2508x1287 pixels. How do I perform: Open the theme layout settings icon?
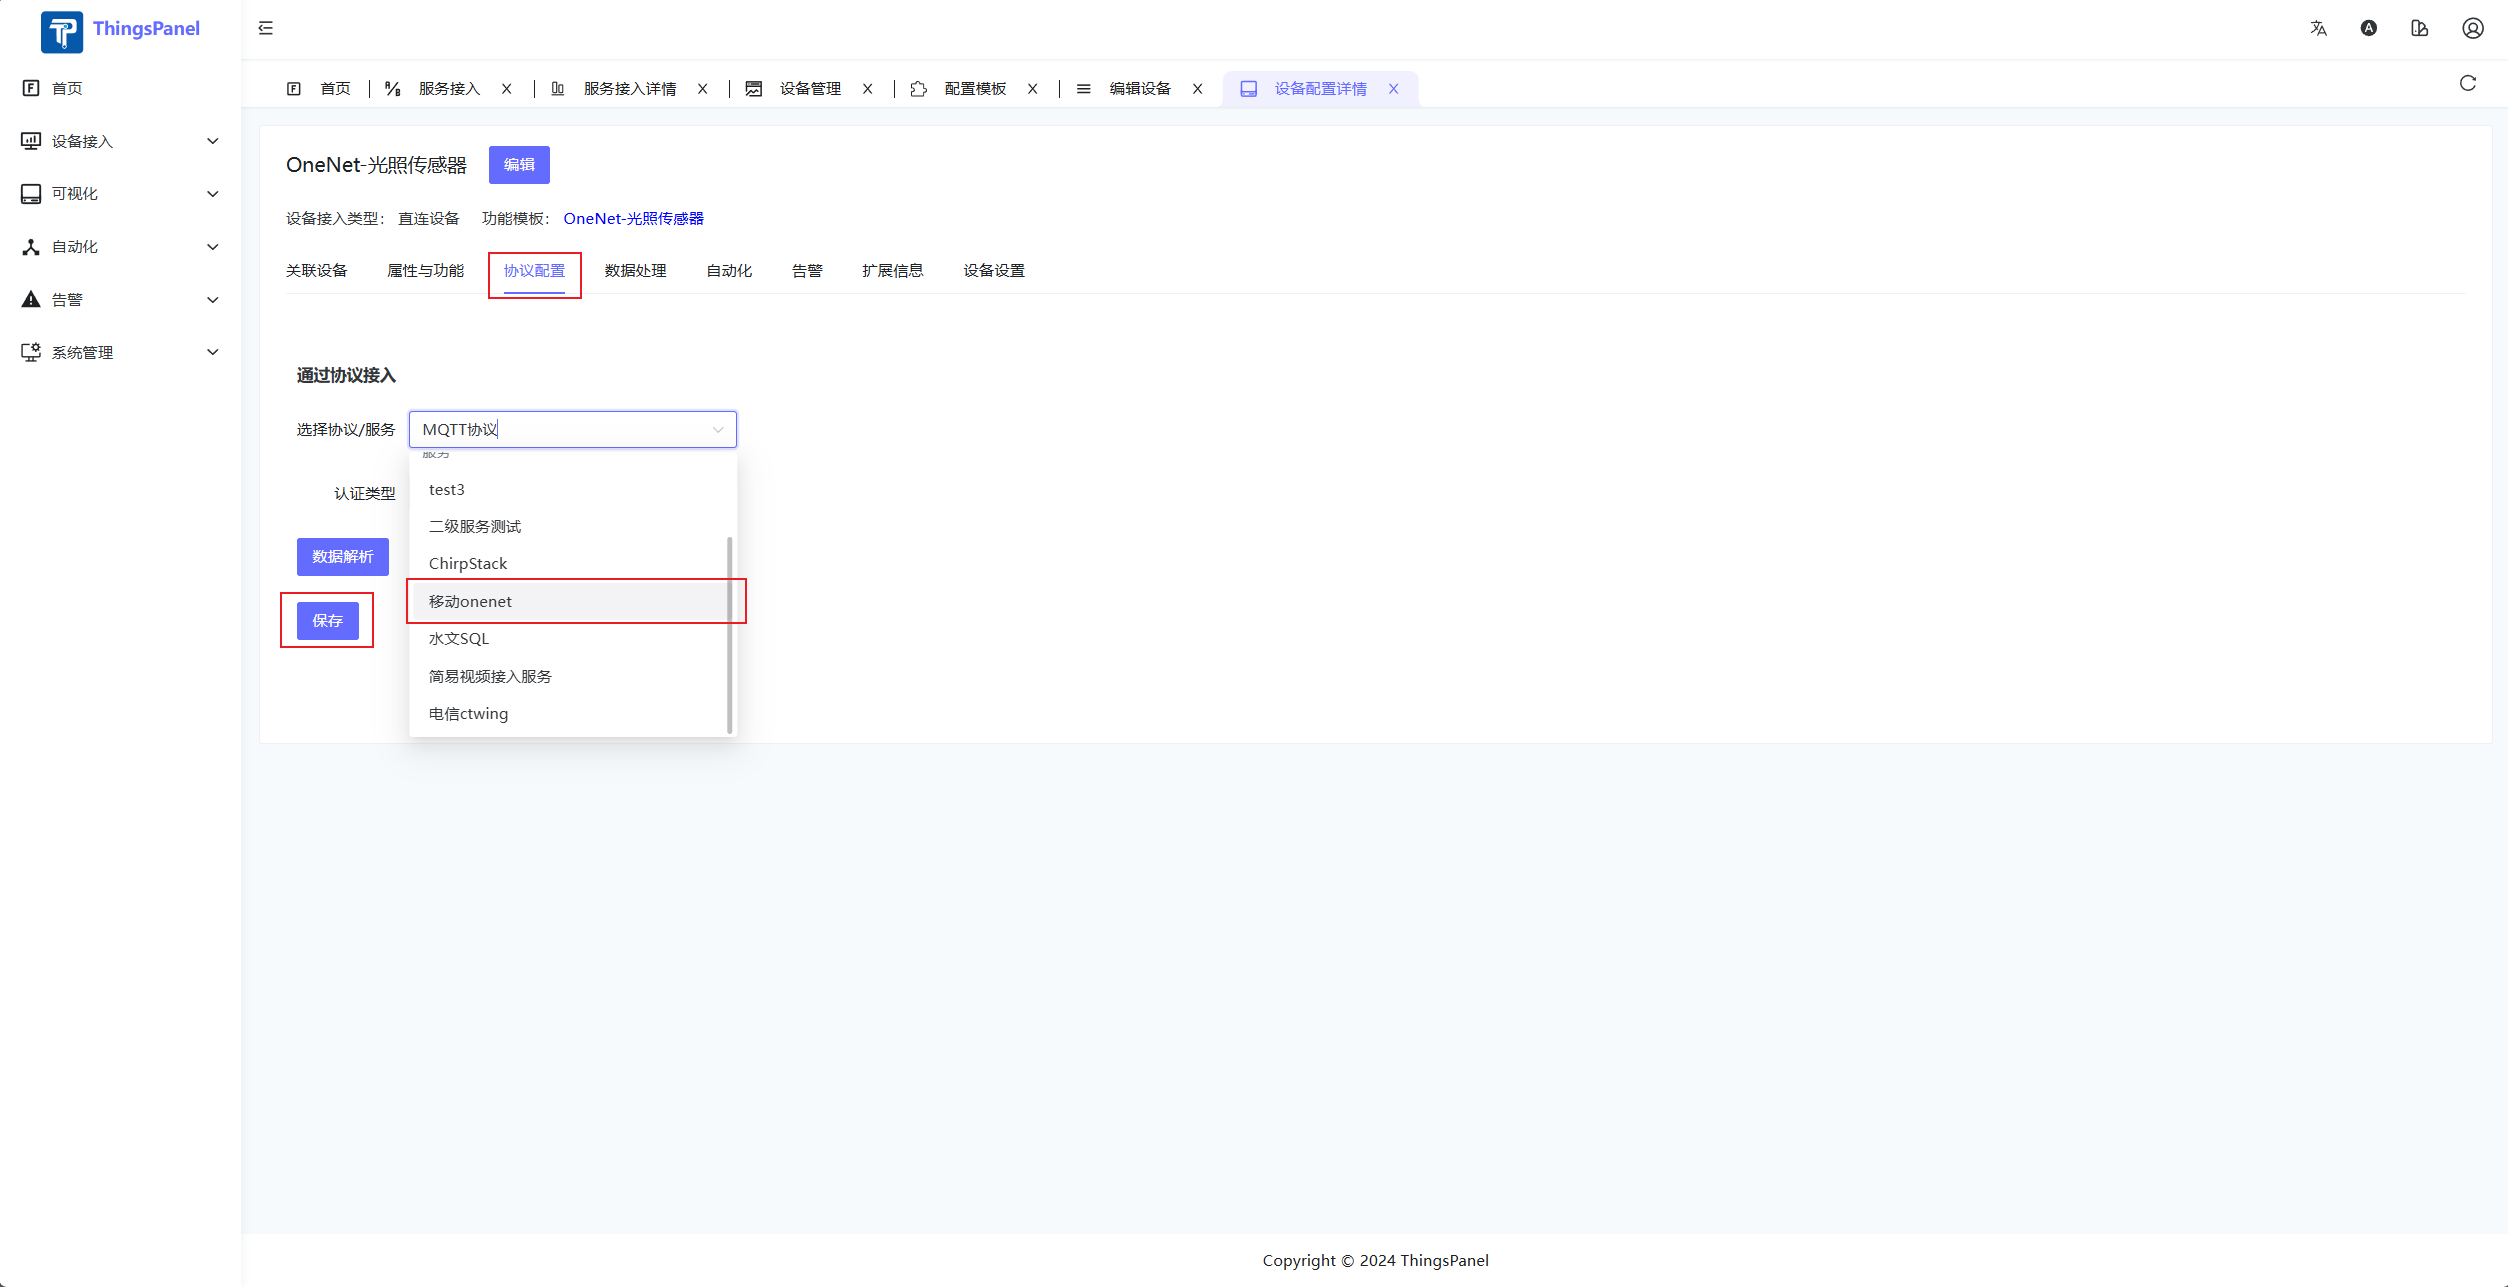coord(2419,28)
